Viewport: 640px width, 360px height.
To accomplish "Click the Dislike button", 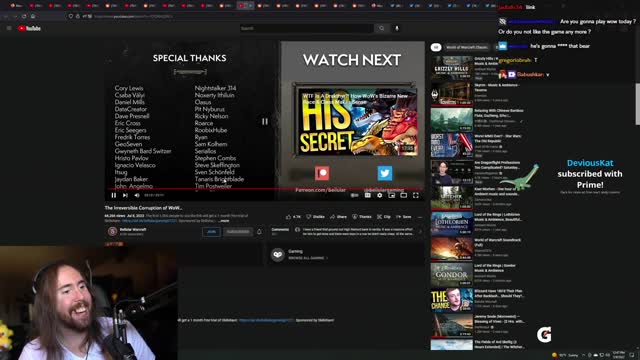I will coord(316,217).
